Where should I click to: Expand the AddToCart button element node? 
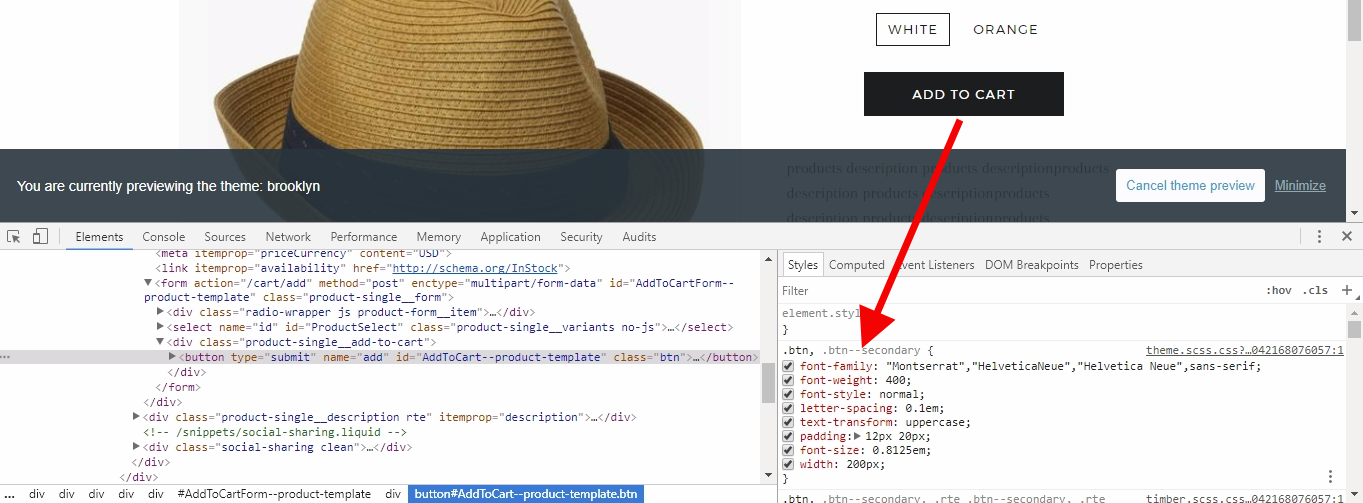(173, 357)
